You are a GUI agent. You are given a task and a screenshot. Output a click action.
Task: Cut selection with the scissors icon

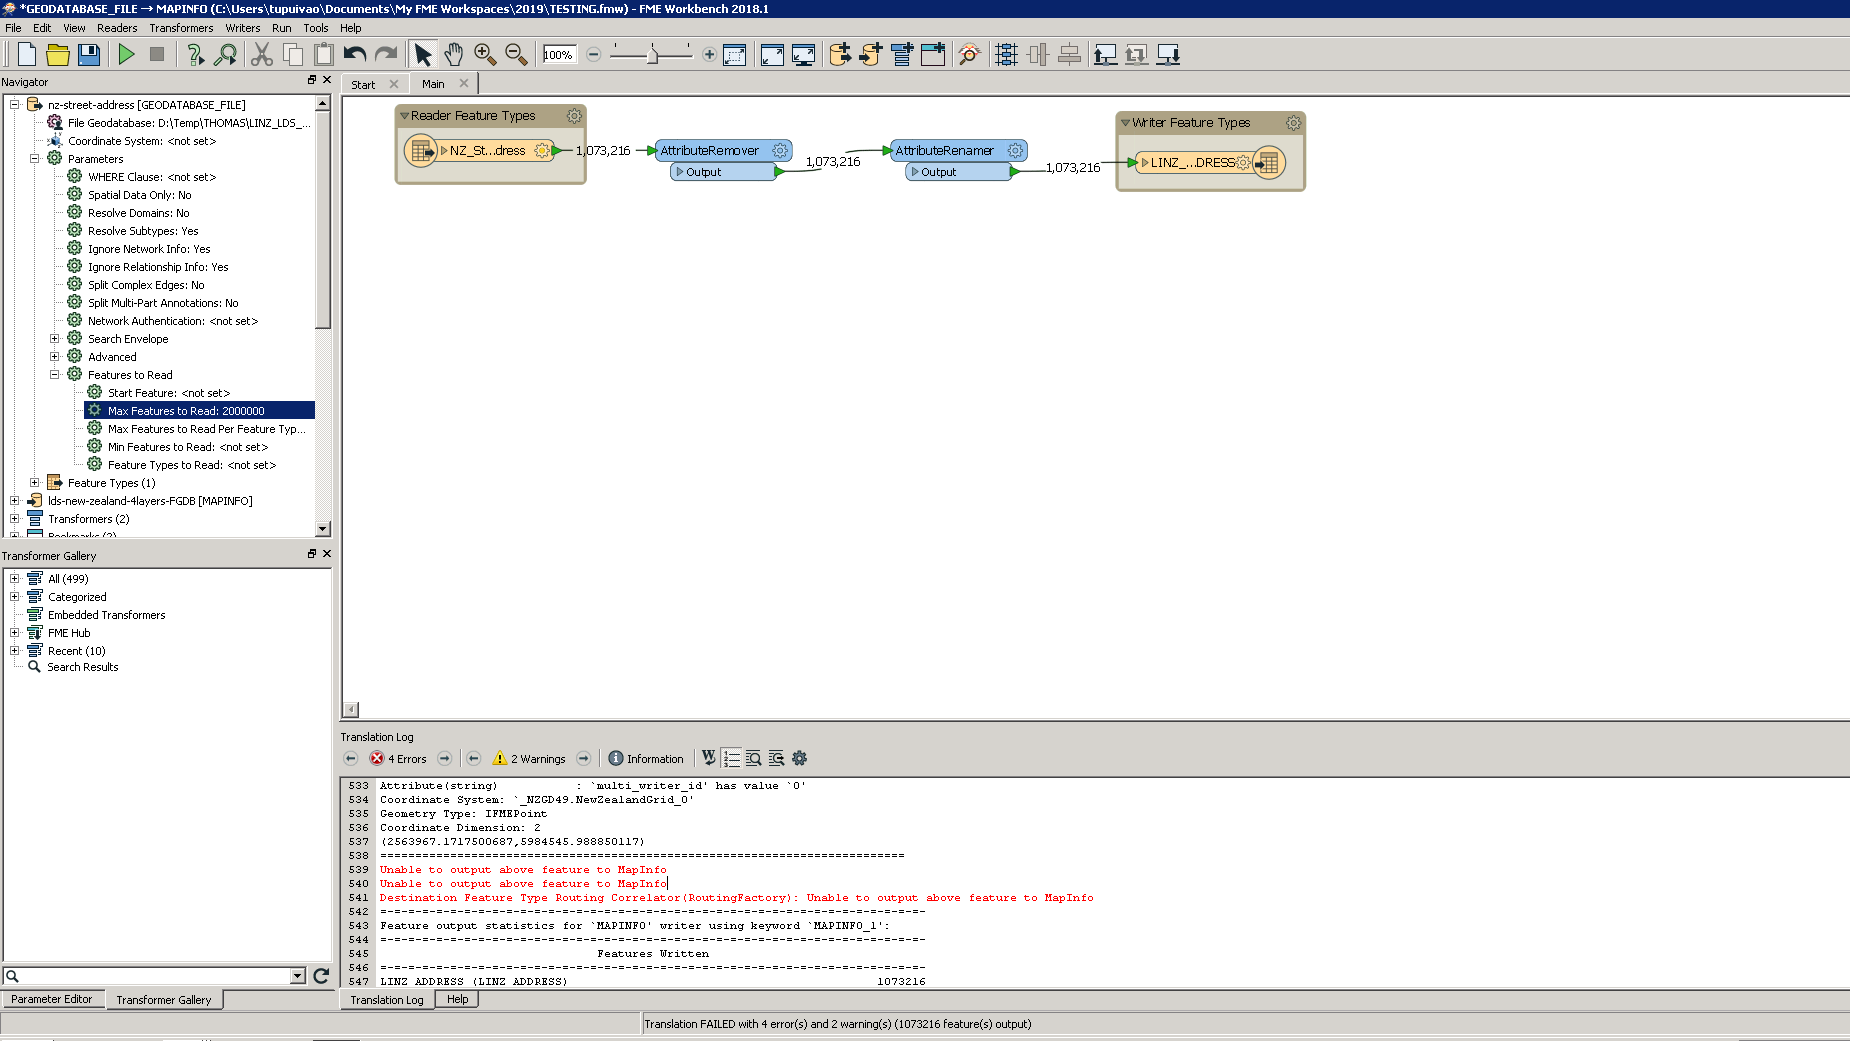[262, 54]
